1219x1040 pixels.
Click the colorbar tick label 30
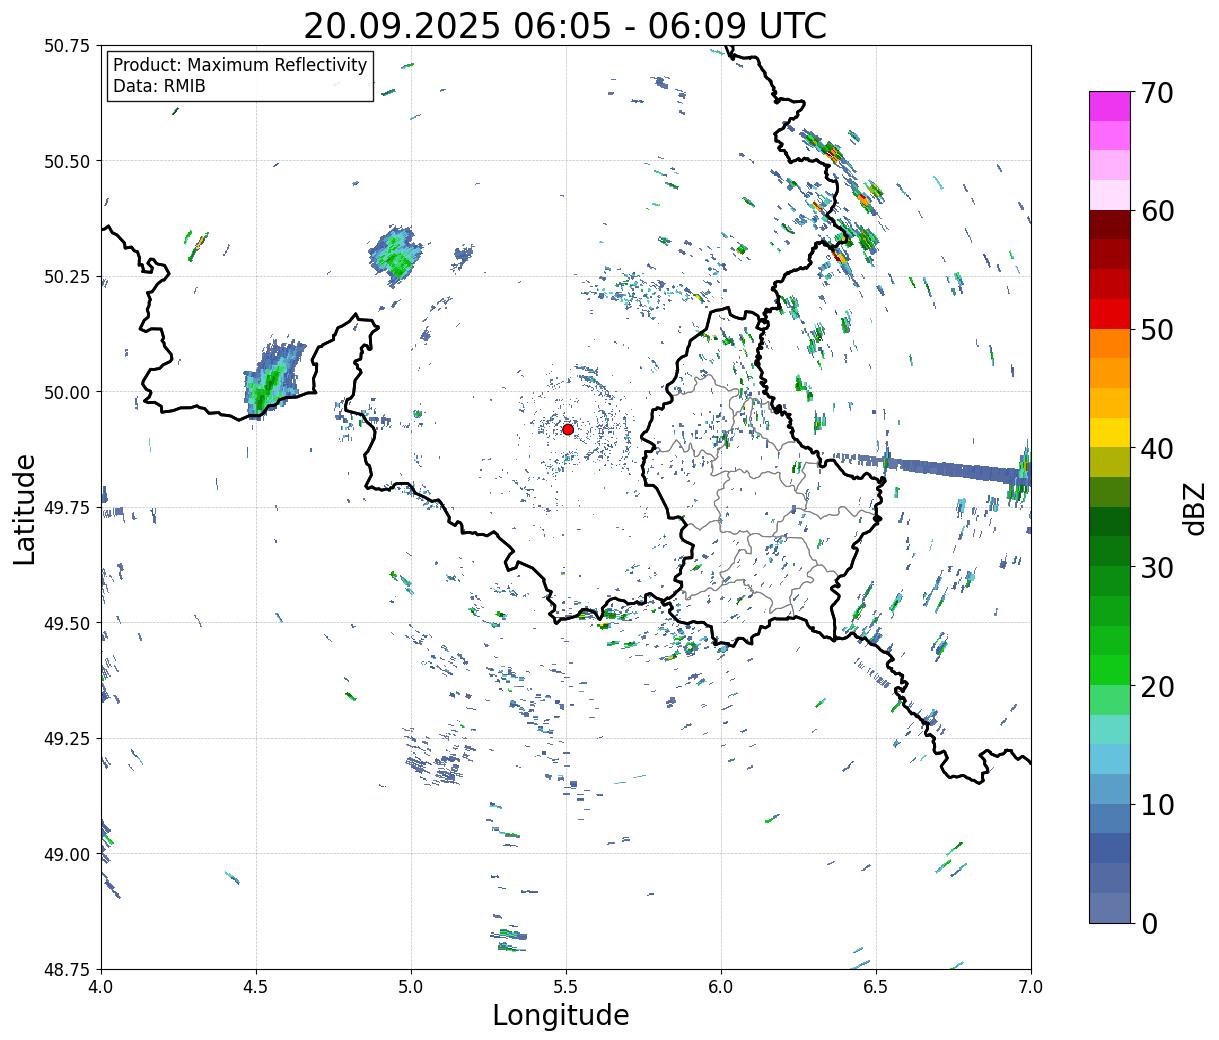[x=1156, y=567]
